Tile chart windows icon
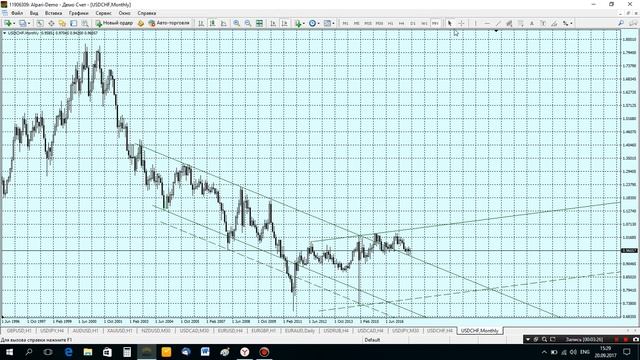Image resolution: width=640 pixels, height=360 pixels. pos(259,23)
